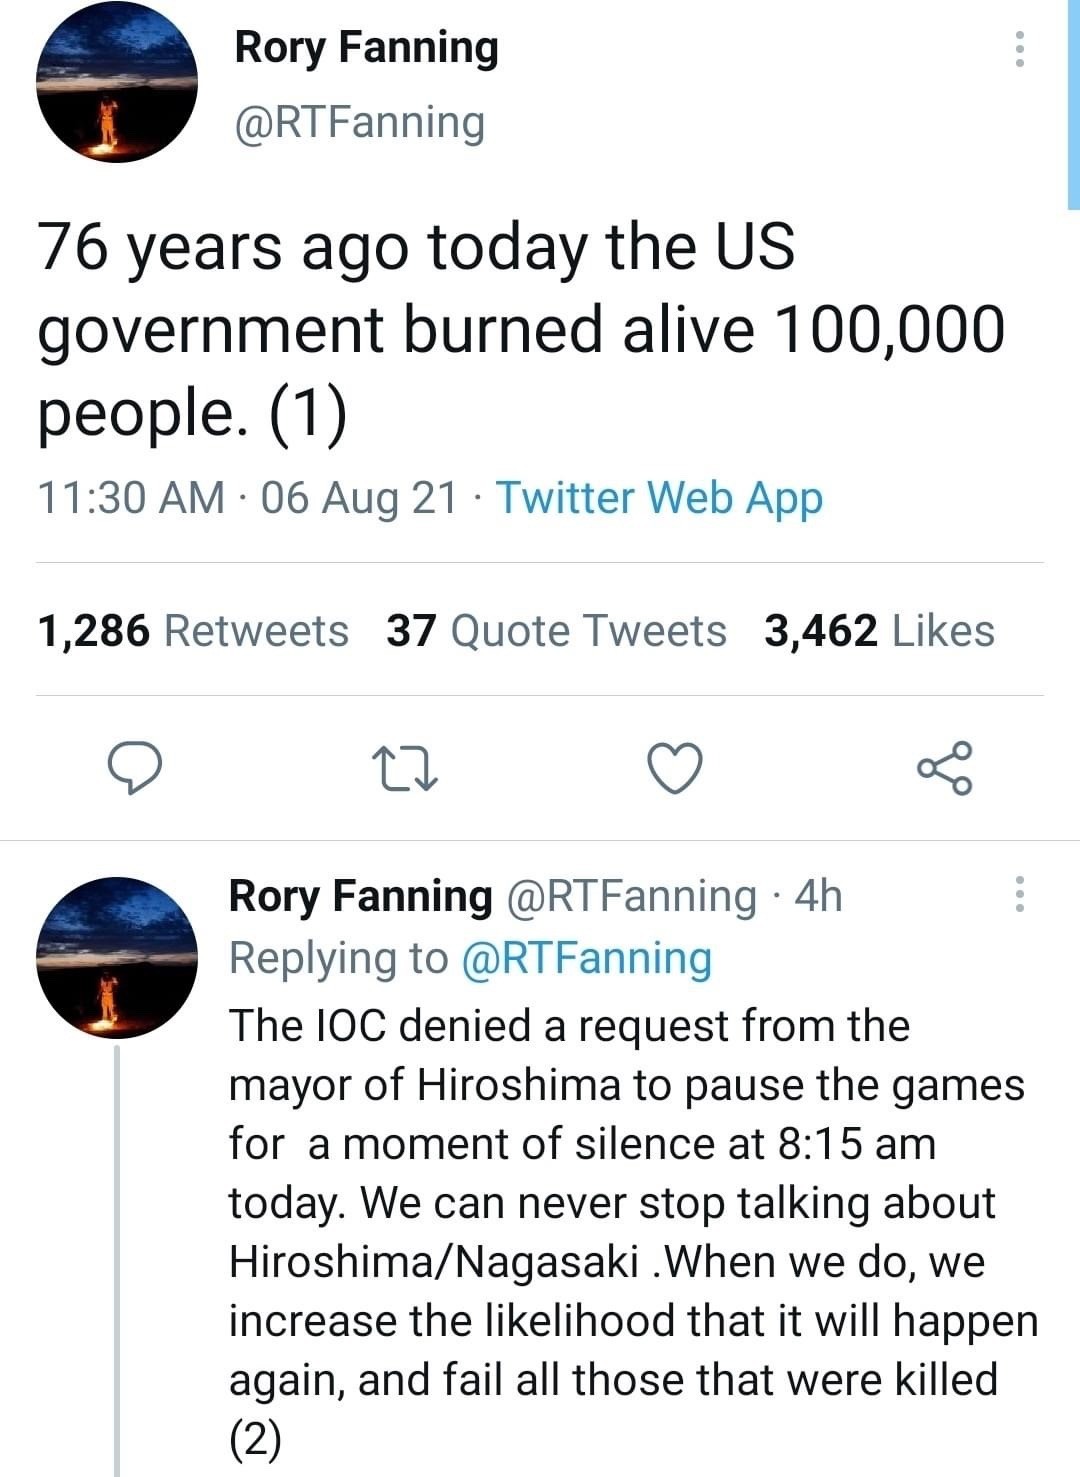Like the tweet with heart icon
Image resolution: width=1080 pixels, height=1477 pixels.
pos(674,768)
